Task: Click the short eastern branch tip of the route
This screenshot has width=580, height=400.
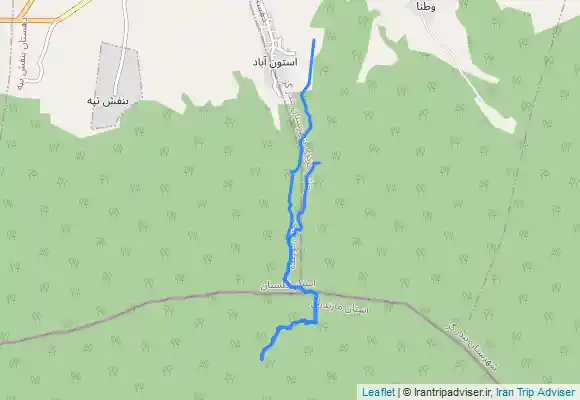Action: coord(319,163)
